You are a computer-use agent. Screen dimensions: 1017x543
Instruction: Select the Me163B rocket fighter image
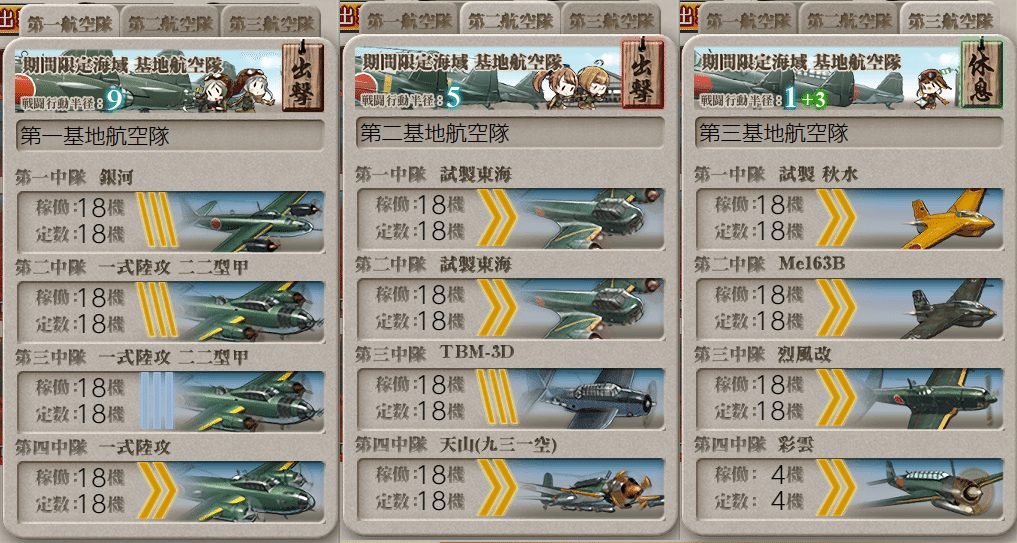pyautogui.click(x=949, y=309)
